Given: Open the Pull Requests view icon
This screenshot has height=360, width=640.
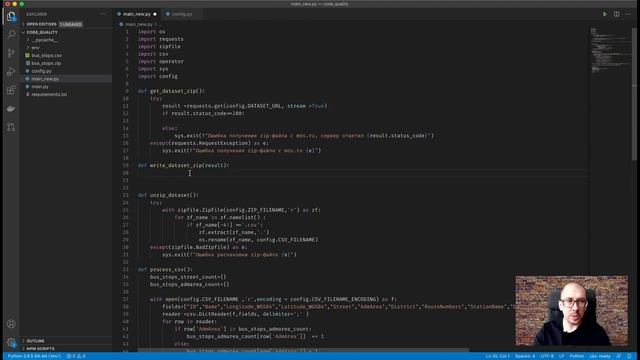Looking at the screenshot, I should [11, 127].
